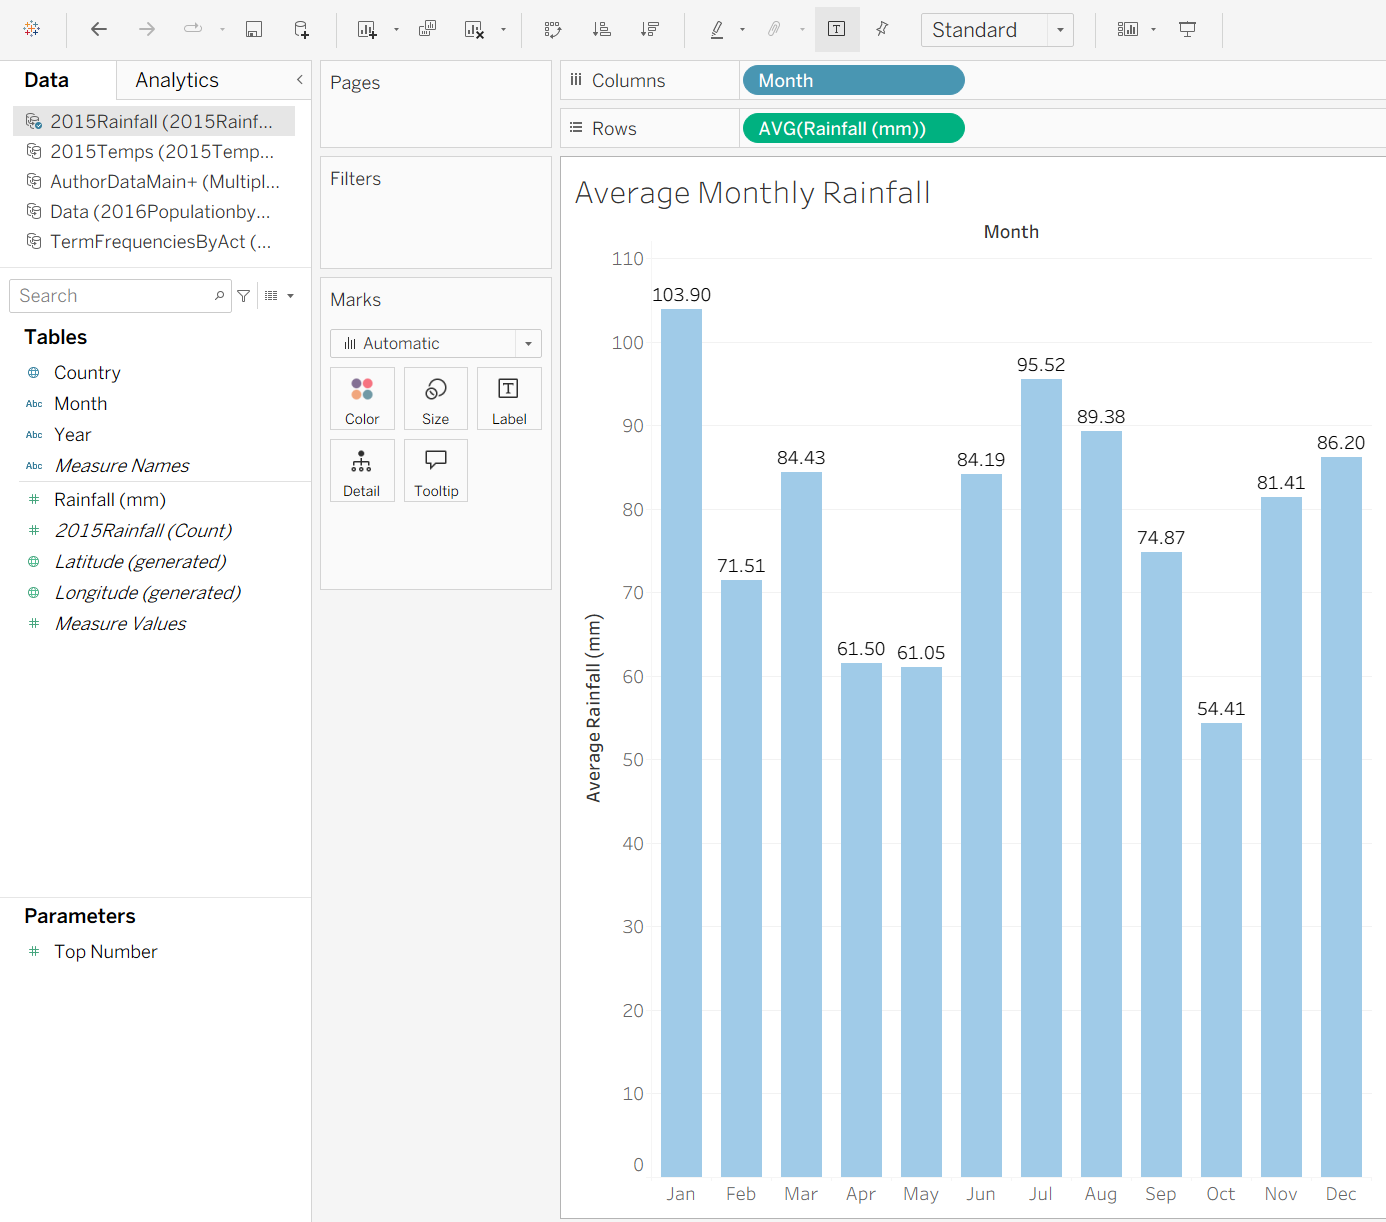Undo with the back arrow

tap(99, 29)
